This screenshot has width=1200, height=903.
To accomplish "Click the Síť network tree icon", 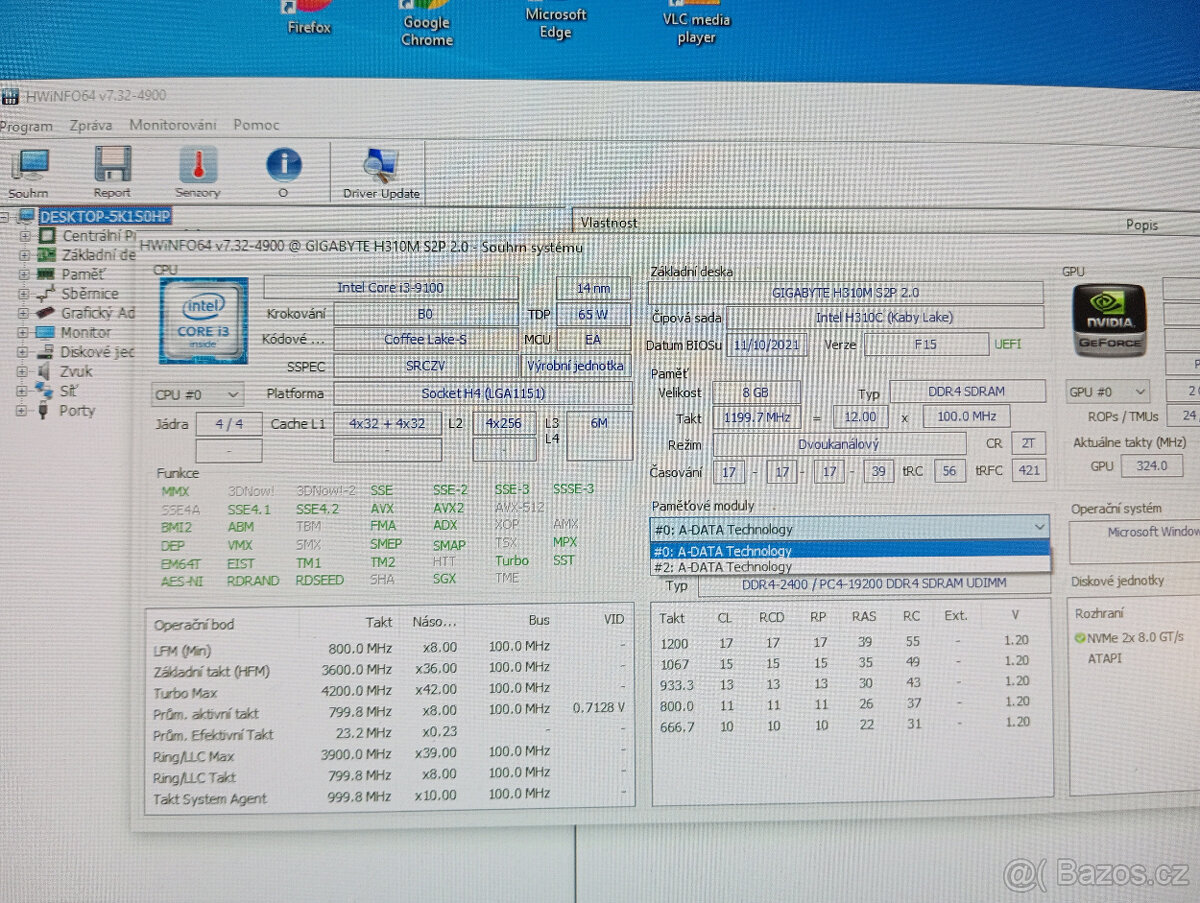I will [x=45, y=390].
